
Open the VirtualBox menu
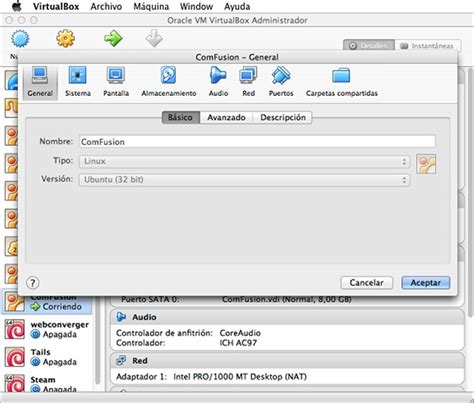click(56, 6)
